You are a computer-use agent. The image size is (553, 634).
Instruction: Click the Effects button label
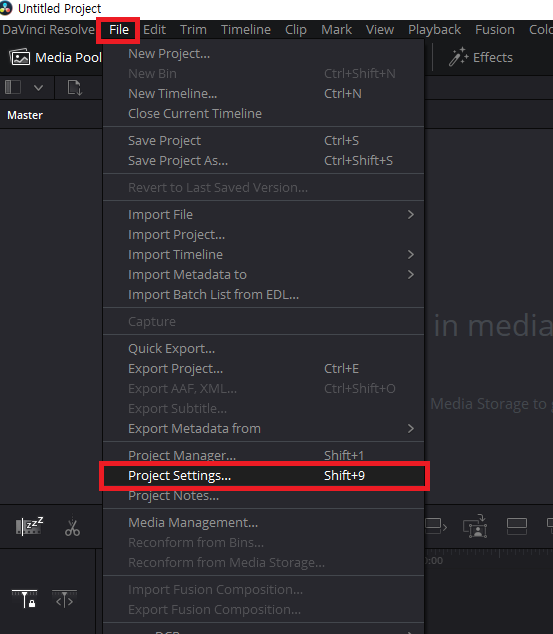(493, 57)
